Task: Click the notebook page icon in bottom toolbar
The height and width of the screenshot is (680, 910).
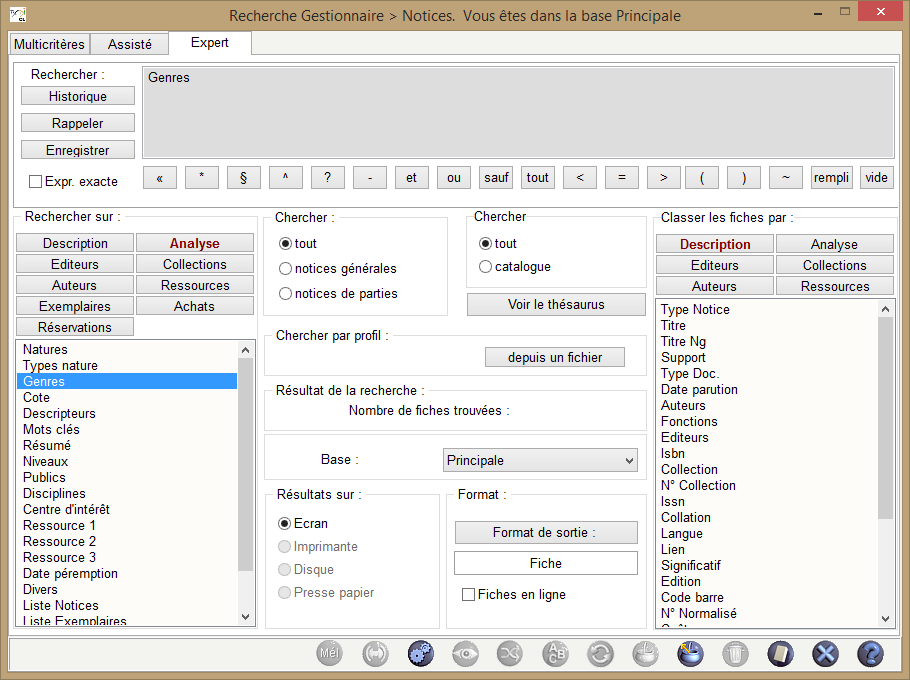Action: [780, 654]
